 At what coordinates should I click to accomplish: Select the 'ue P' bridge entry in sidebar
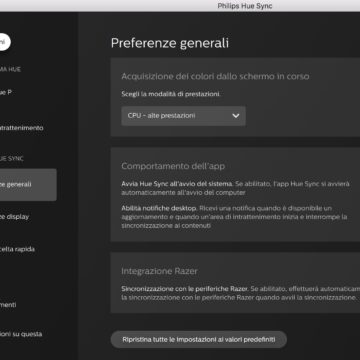point(6,92)
